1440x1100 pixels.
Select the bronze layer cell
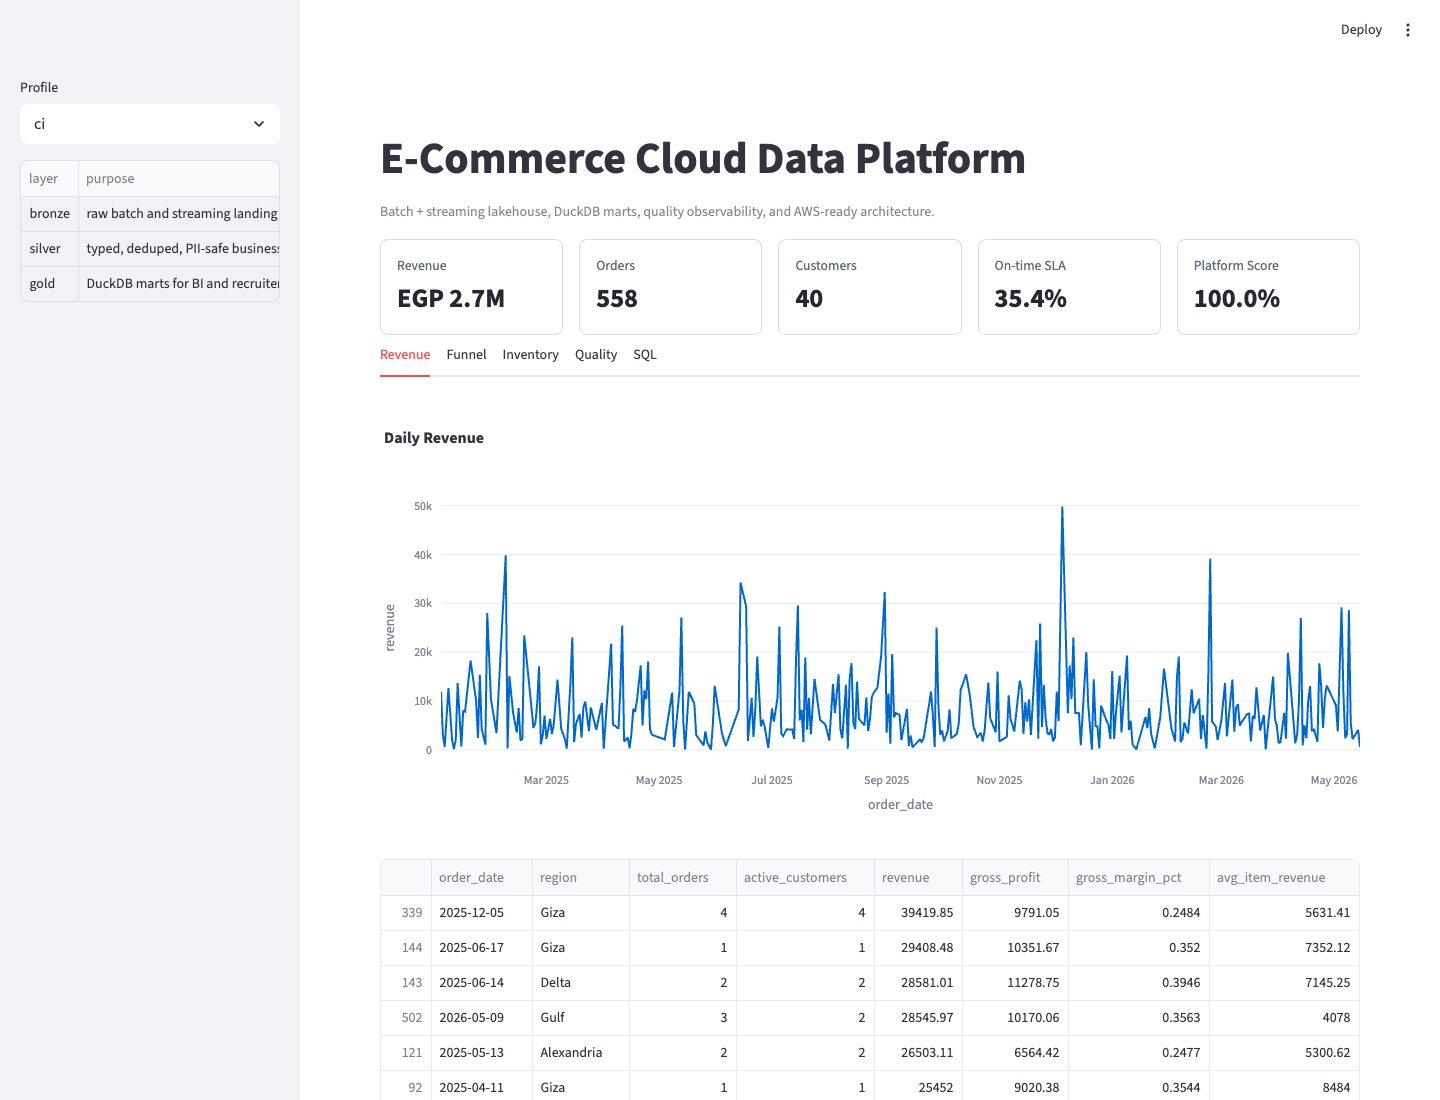tap(49, 214)
